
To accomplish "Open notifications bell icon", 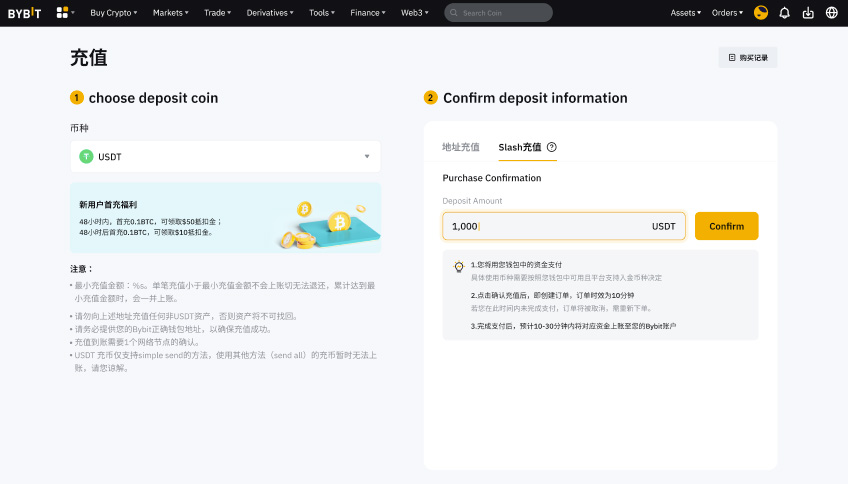I will point(784,12).
